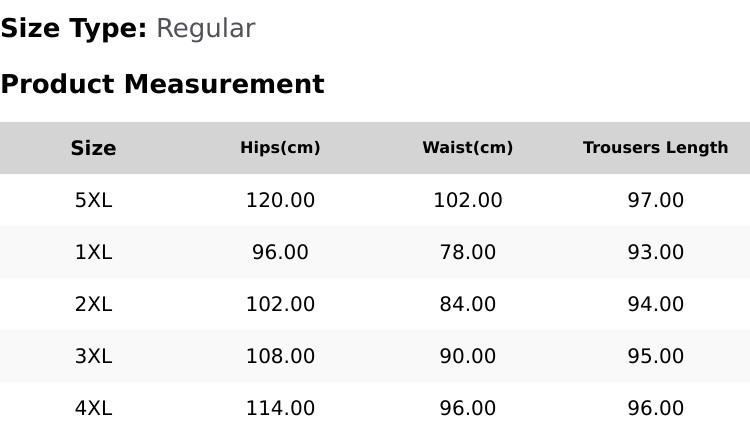Select the 4XL size cell

(x=93, y=409)
